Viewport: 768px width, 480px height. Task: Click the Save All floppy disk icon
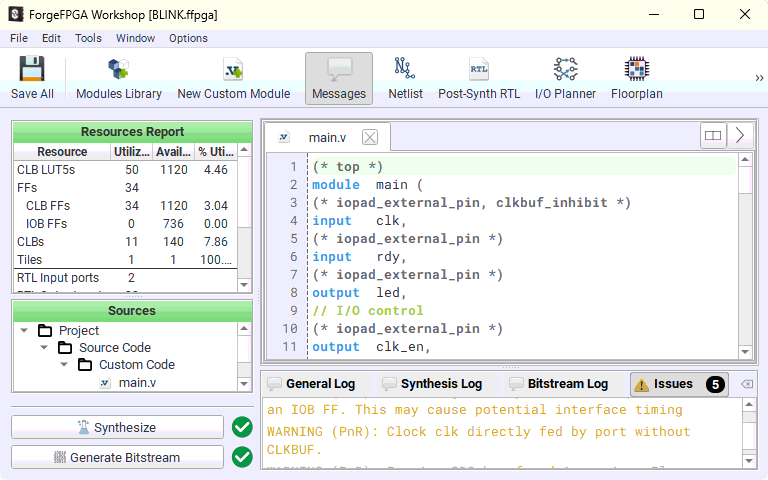tap(32, 70)
